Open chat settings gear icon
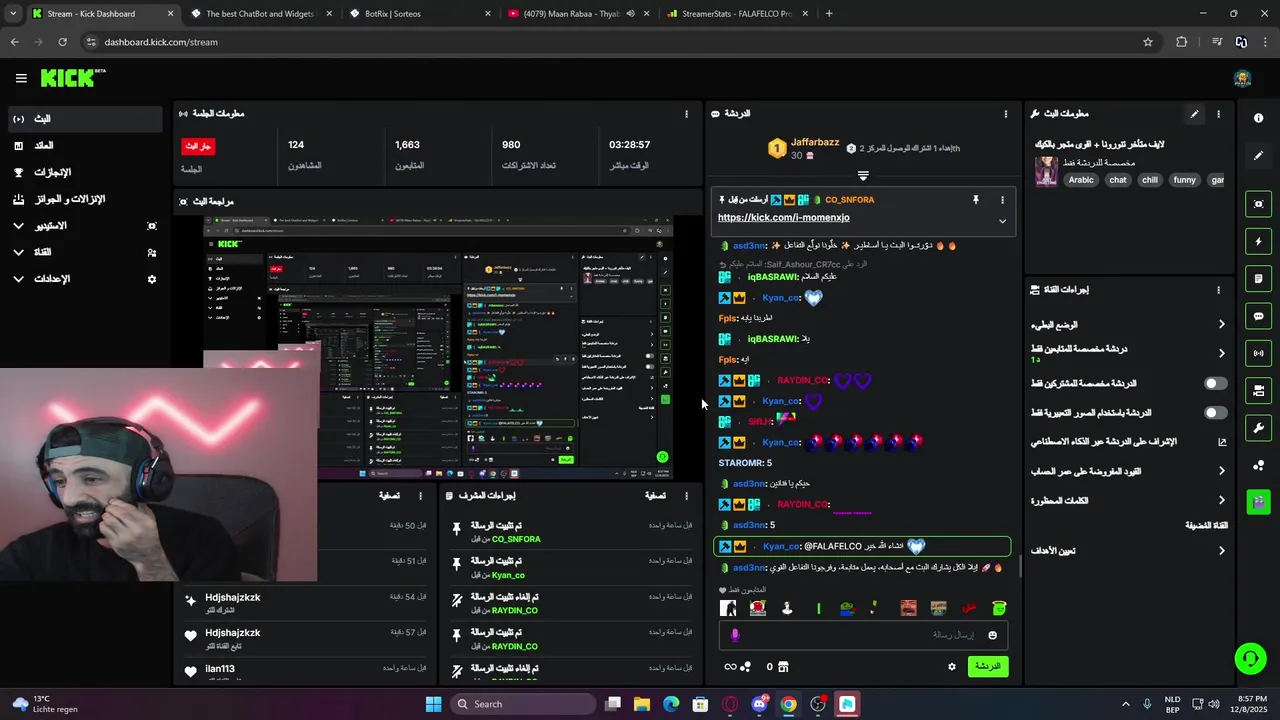Image resolution: width=1280 pixels, height=720 pixels. tap(952, 666)
